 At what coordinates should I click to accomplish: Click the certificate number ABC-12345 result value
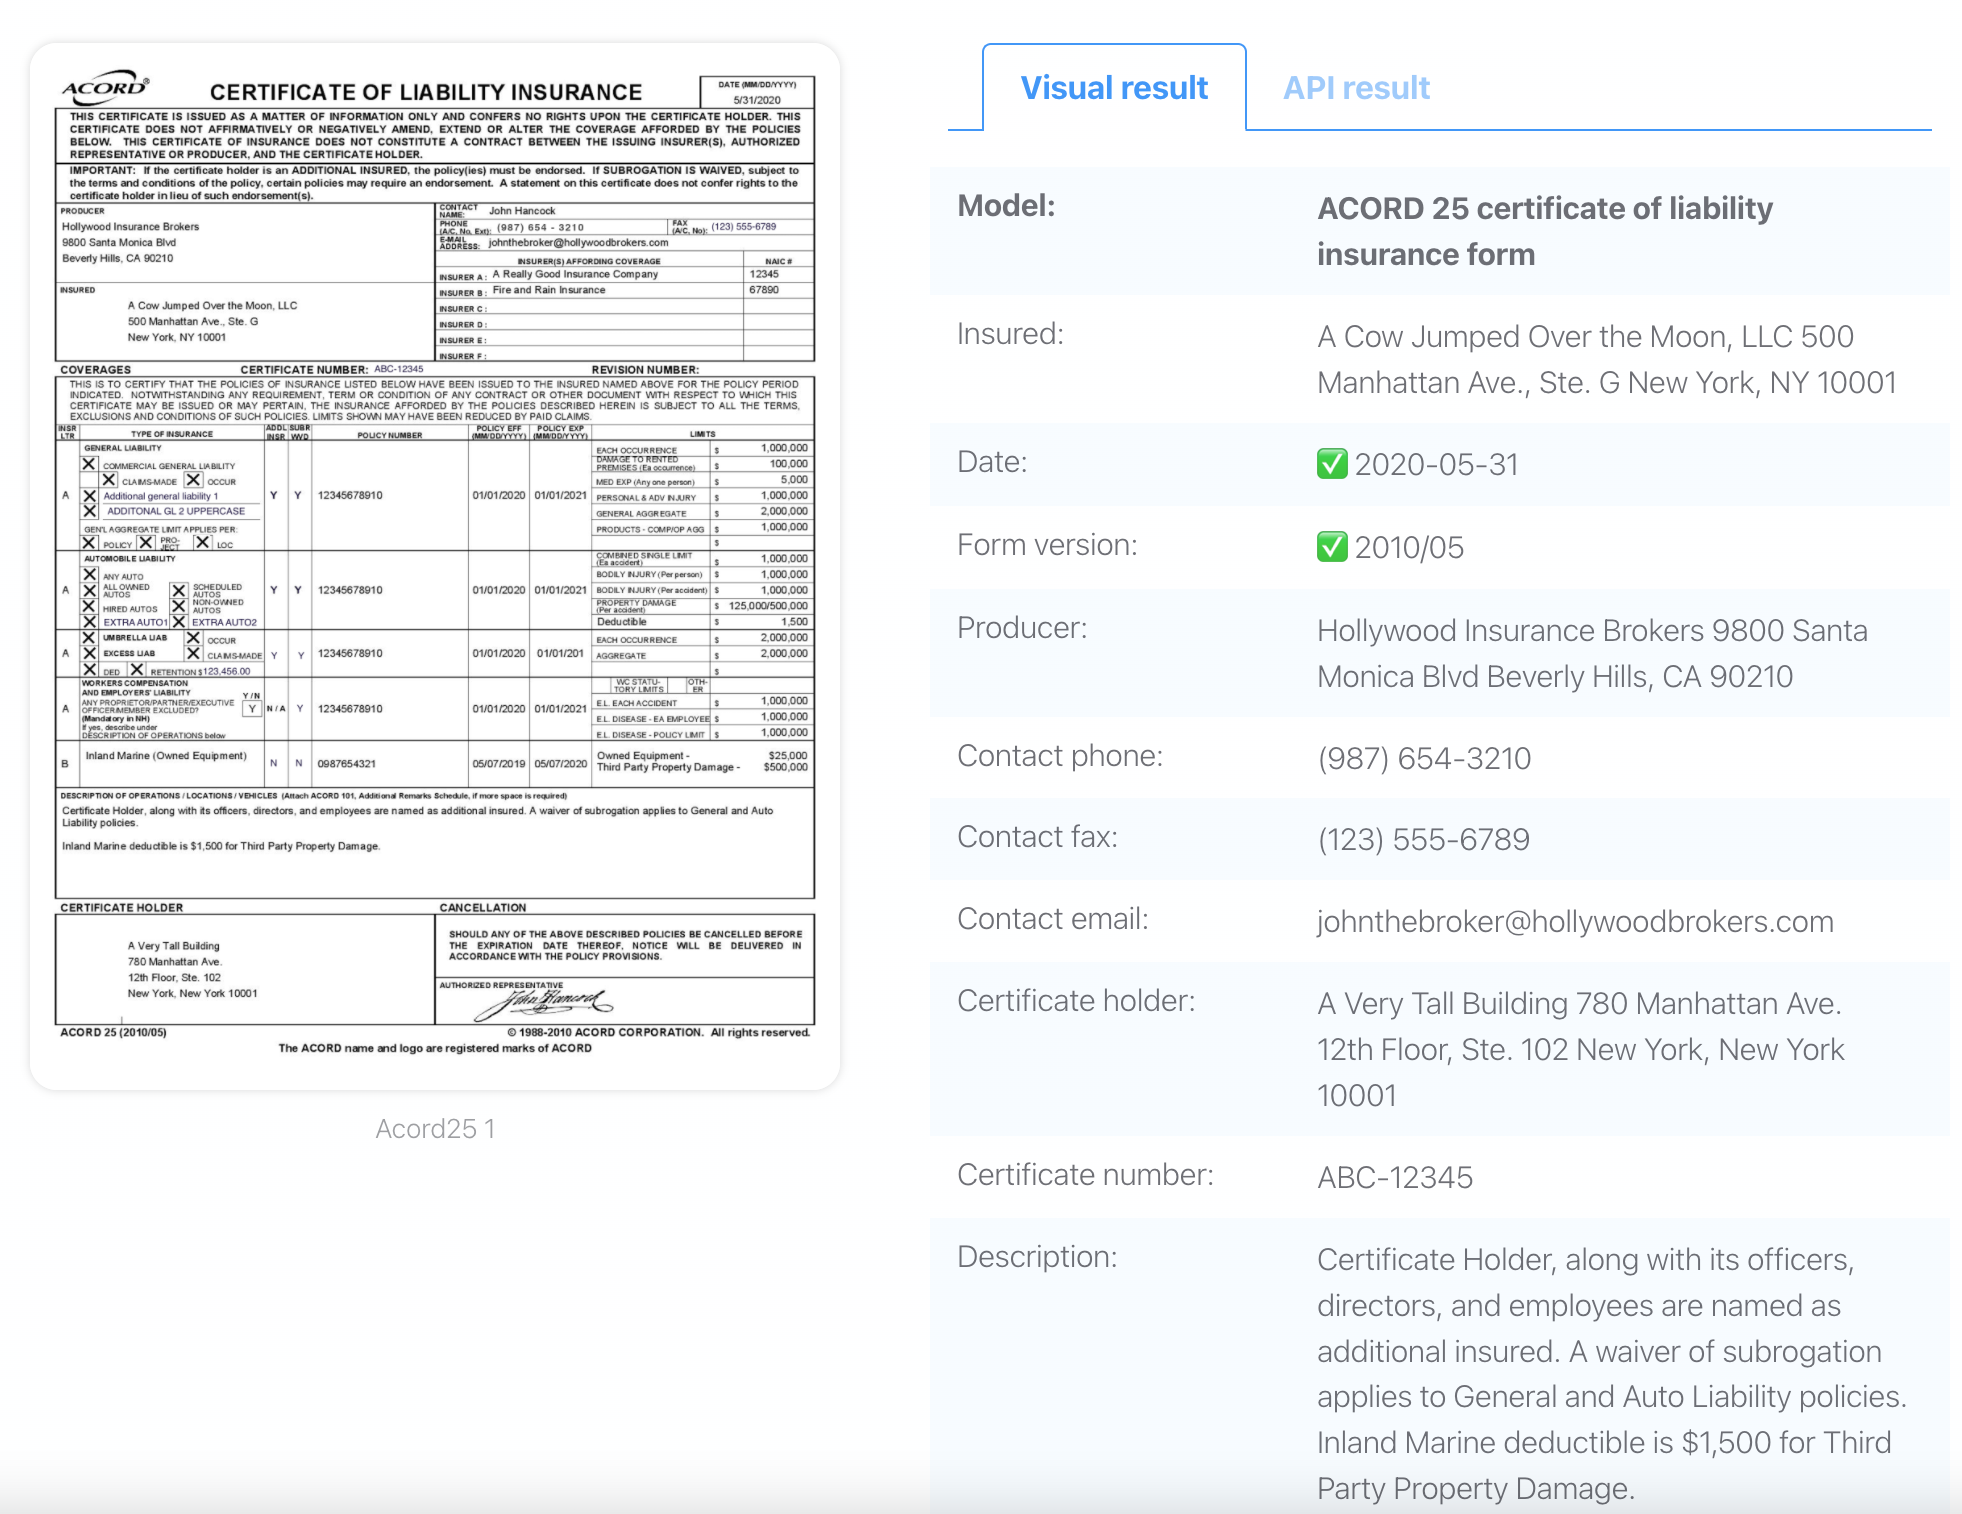pyautogui.click(x=1394, y=1177)
